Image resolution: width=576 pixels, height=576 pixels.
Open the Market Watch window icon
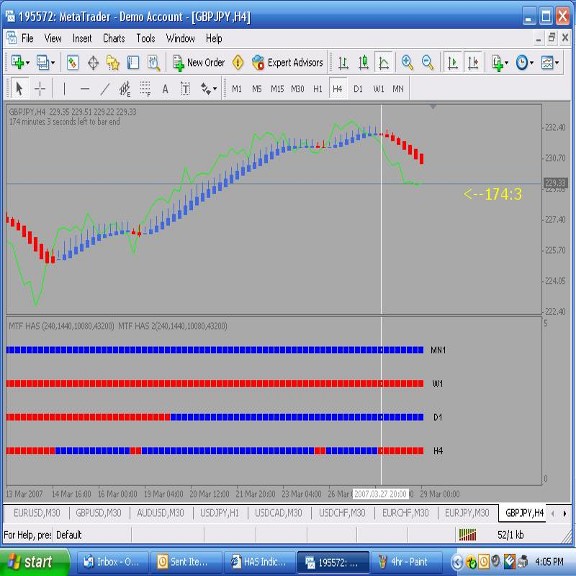[73, 63]
